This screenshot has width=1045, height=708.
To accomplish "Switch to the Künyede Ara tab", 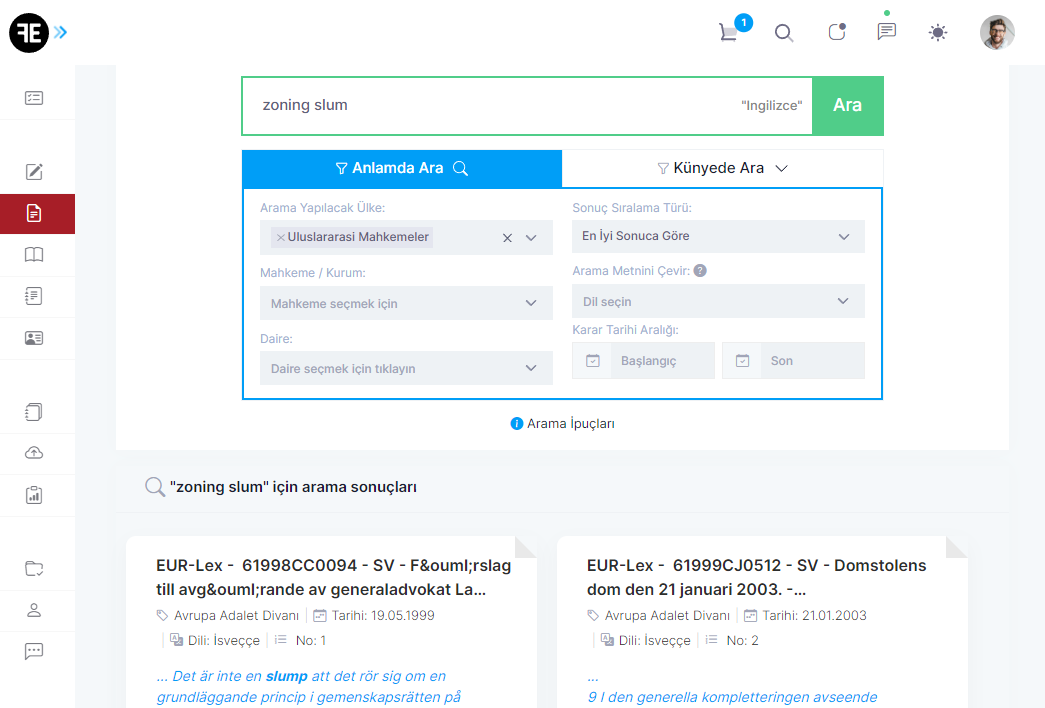I will (722, 168).
